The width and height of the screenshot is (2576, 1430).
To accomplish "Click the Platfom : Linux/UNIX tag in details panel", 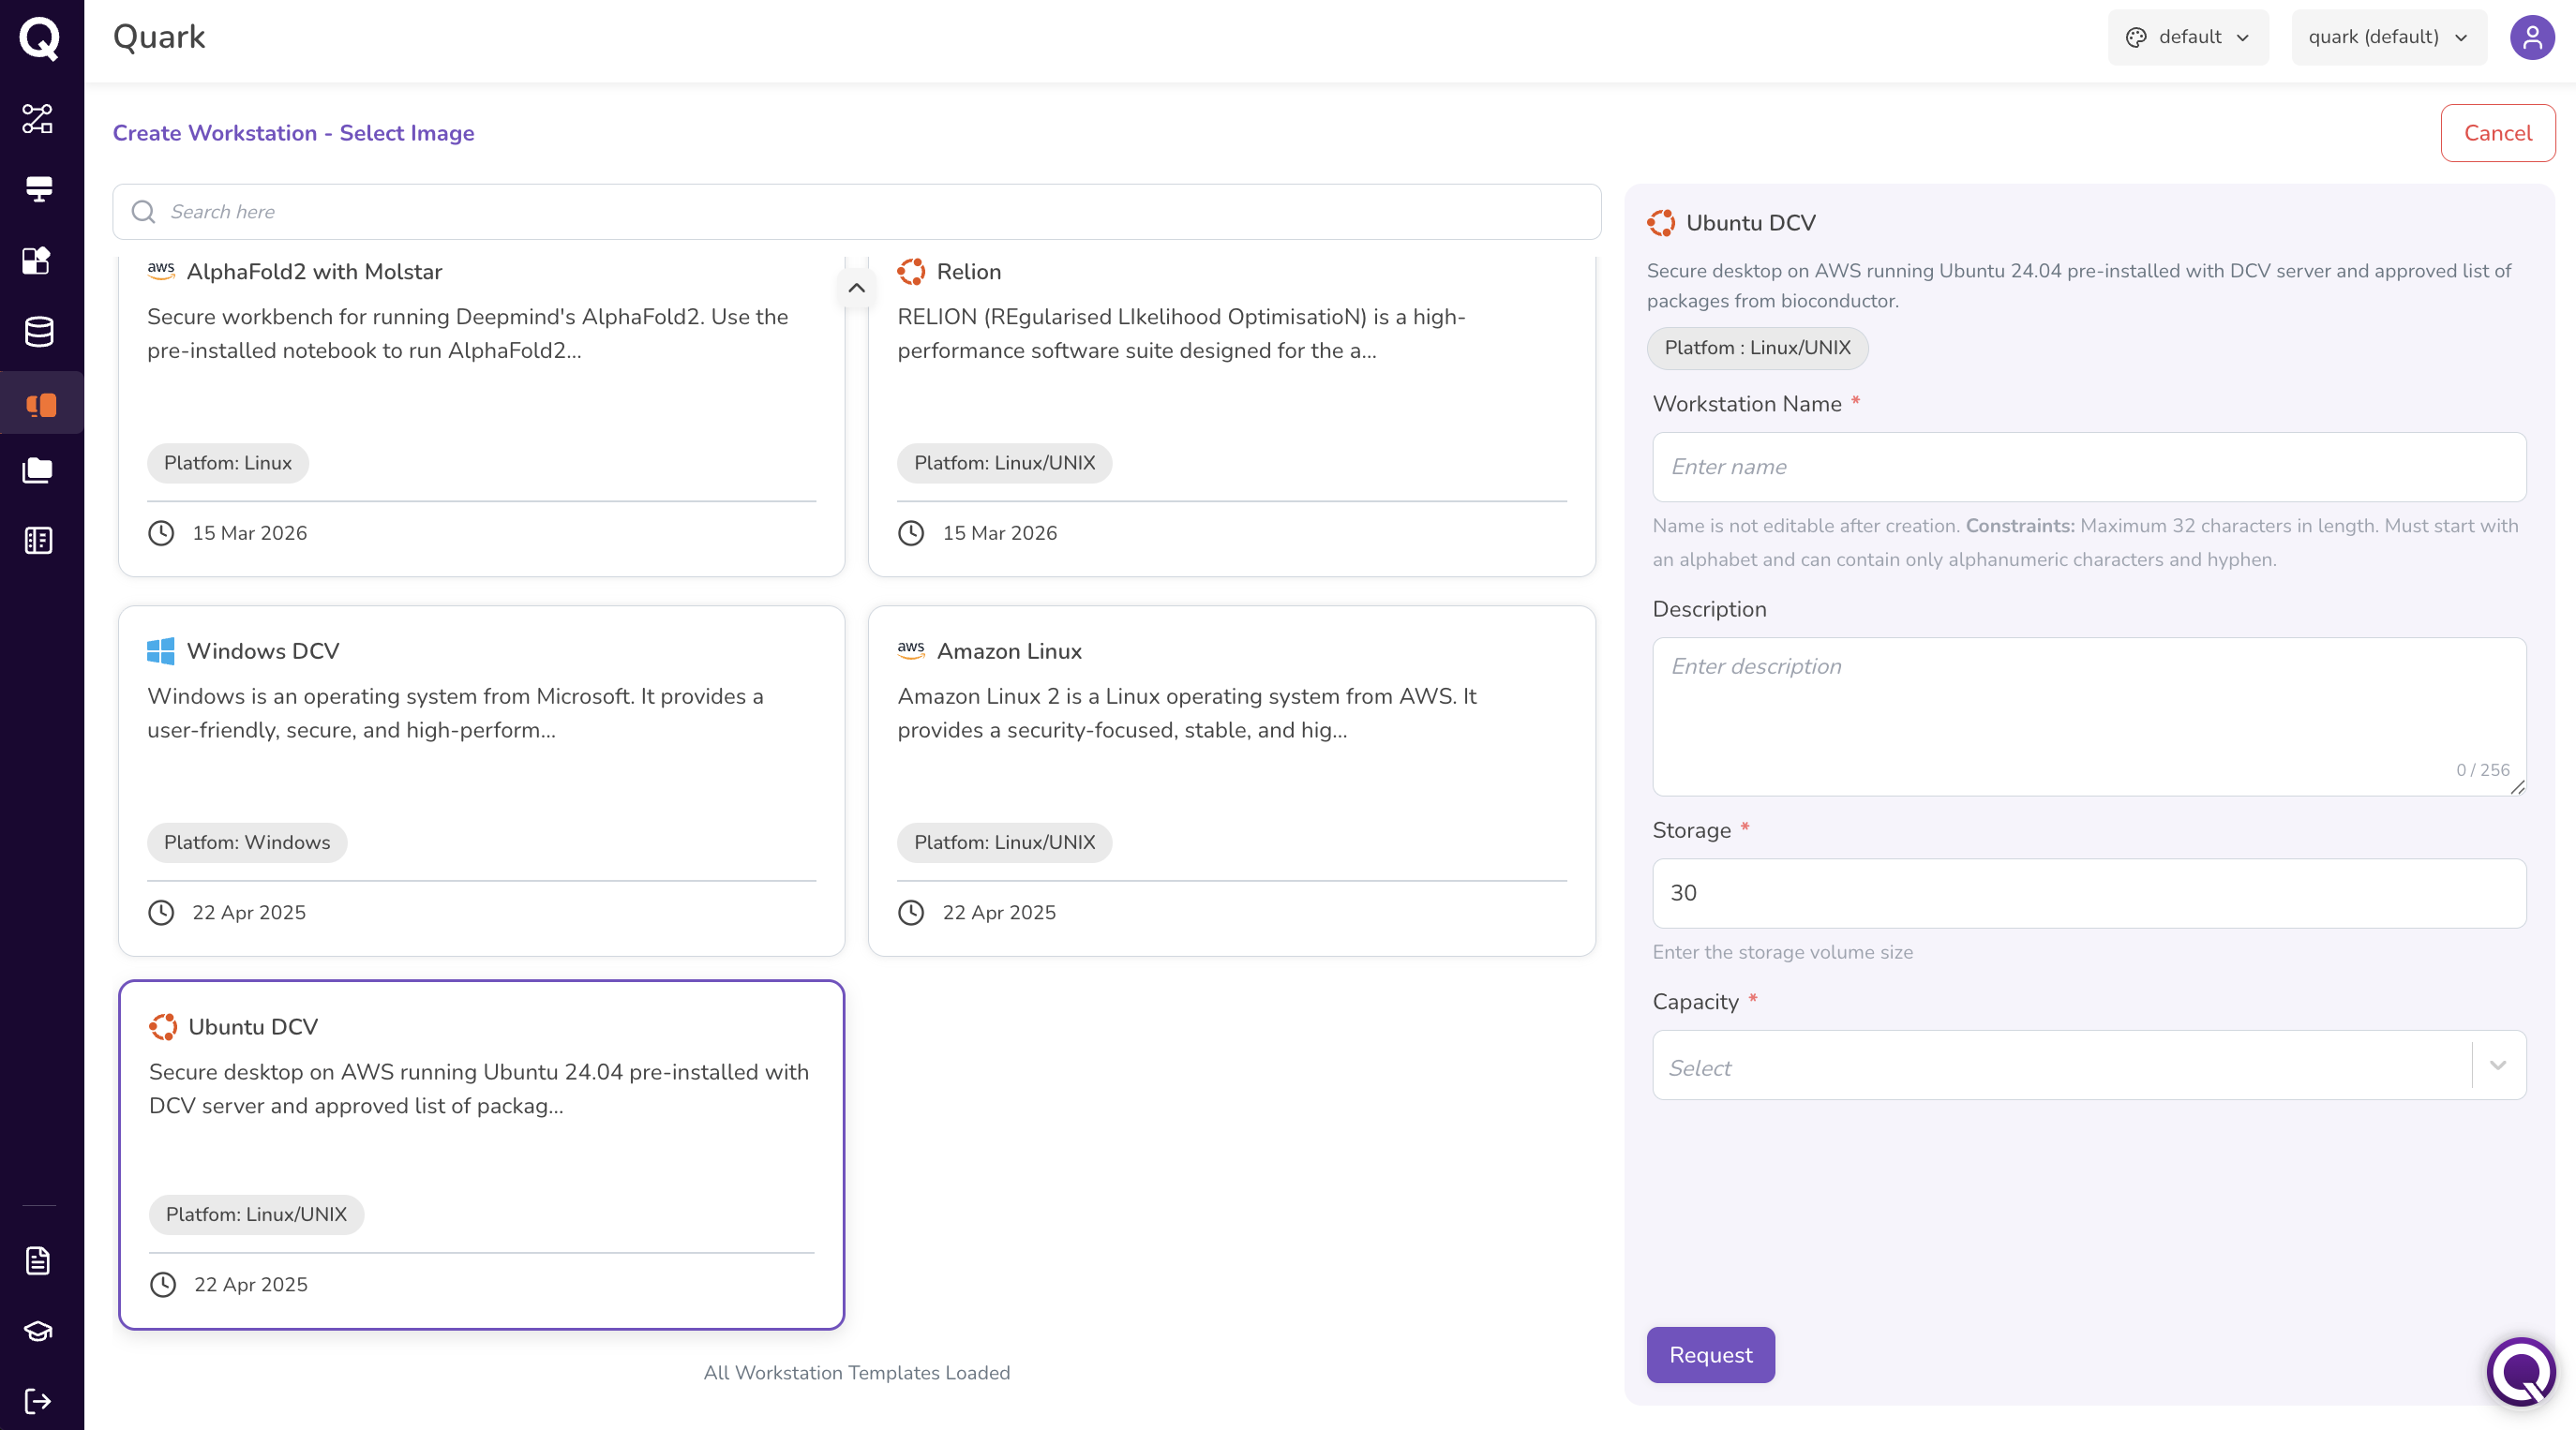I will click(1758, 348).
